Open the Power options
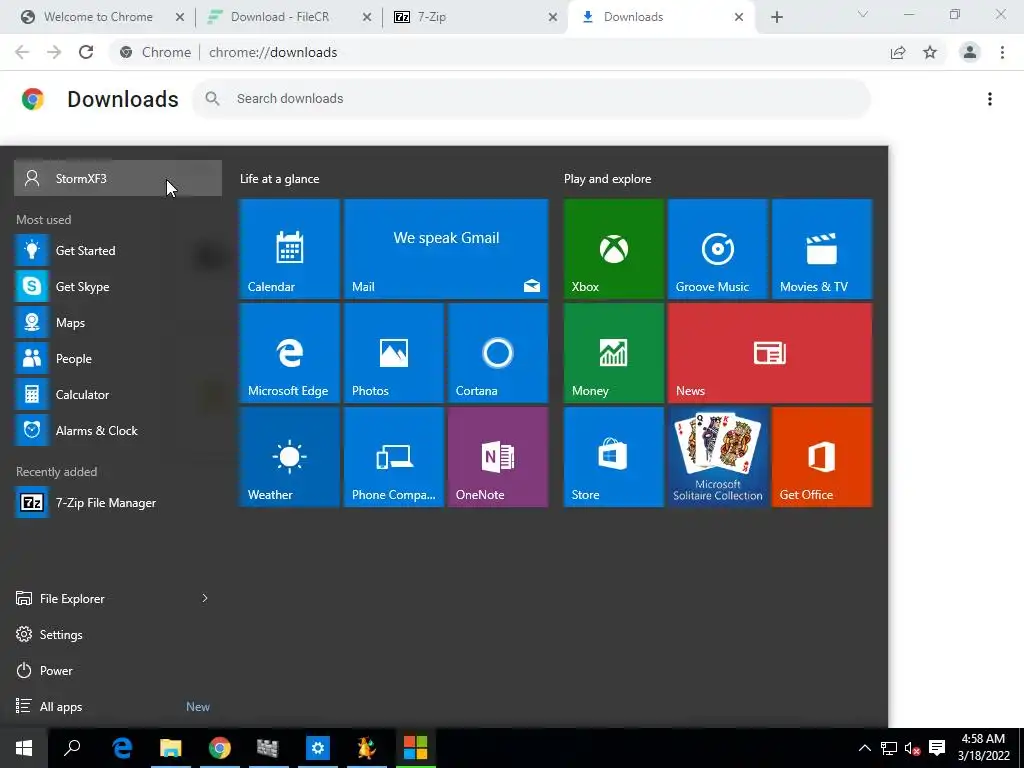The height and width of the screenshot is (768, 1024). (x=118, y=671)
